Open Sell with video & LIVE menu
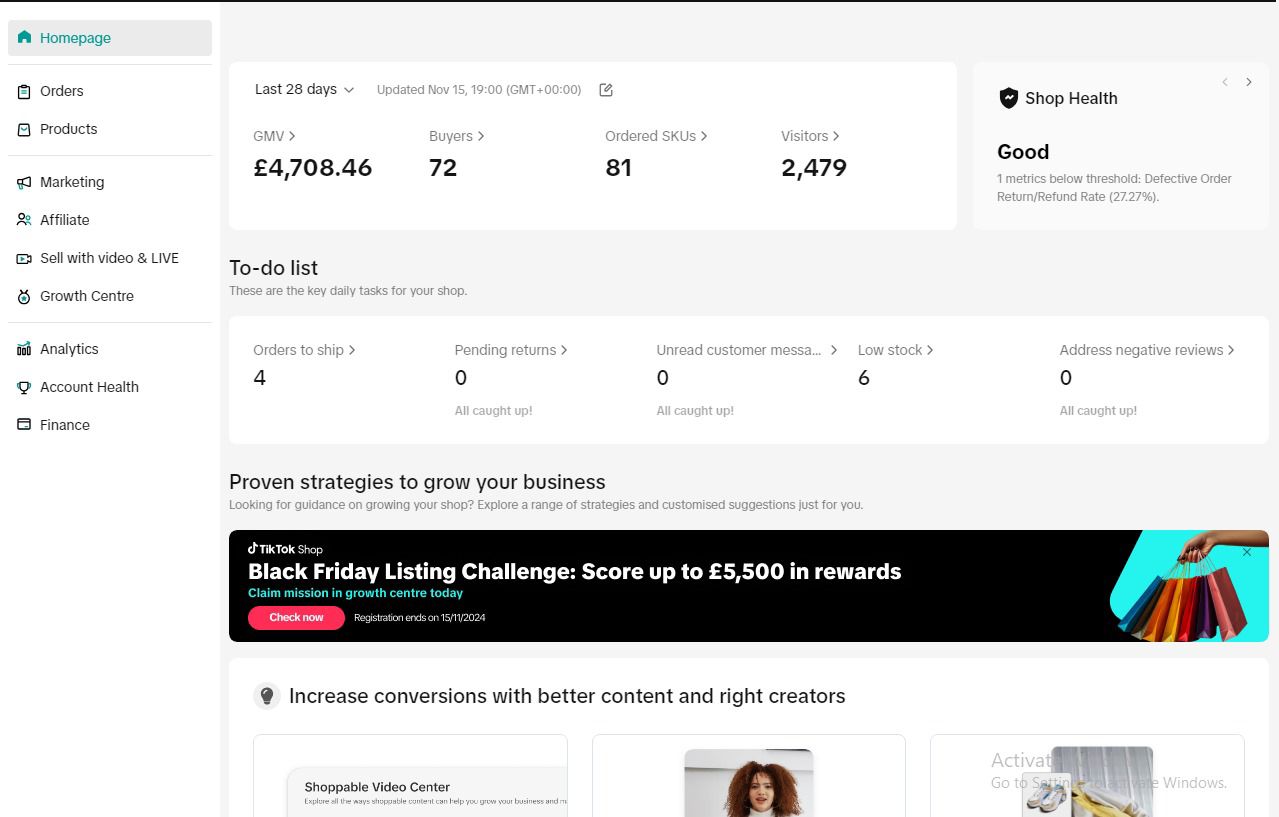 tap(109, 258)
